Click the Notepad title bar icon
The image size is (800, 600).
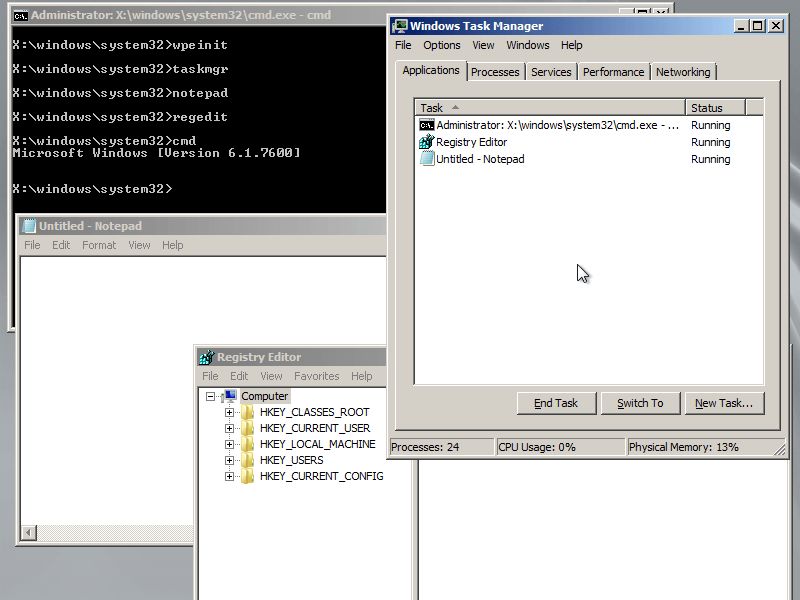pos(27,226)
